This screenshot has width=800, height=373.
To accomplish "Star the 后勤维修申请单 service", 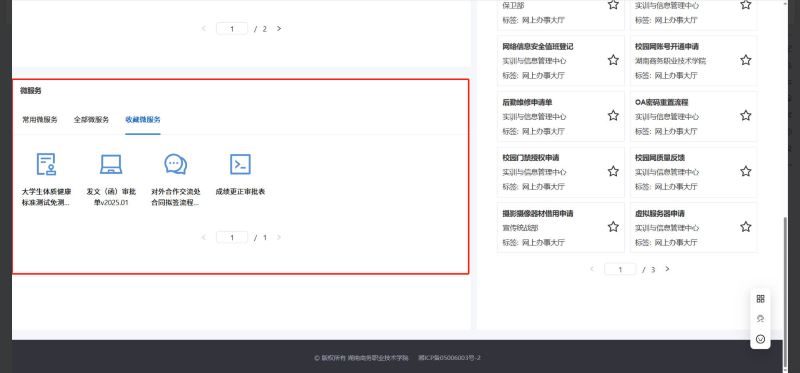I will point(613,116).
